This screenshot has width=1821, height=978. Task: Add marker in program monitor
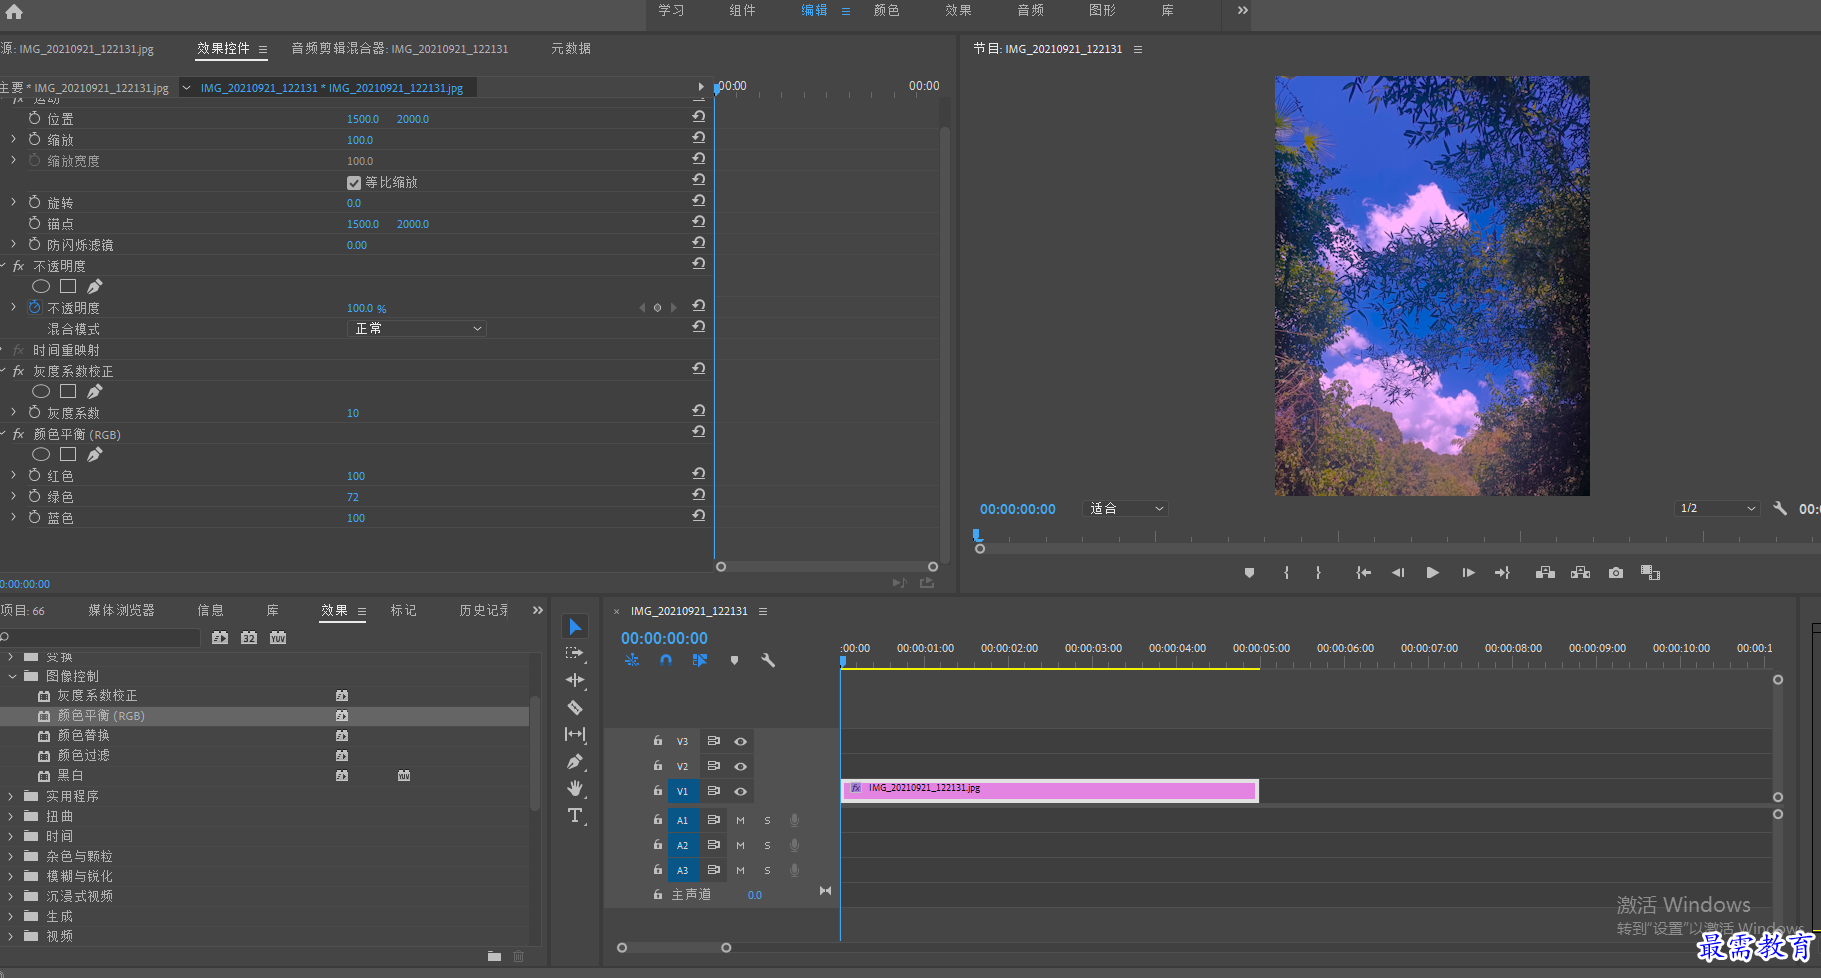tap(1249, 573)
